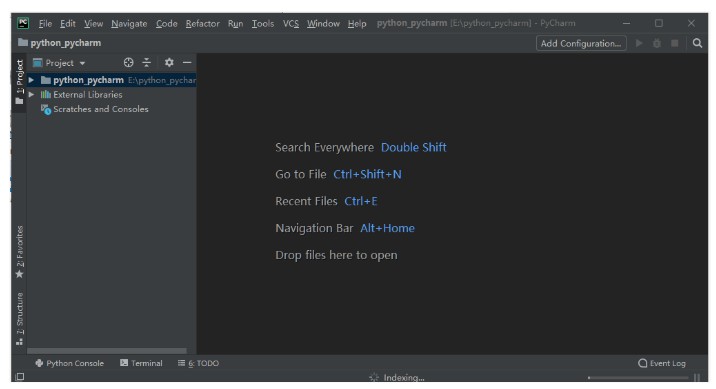The height and width of the screenshot is (389, 716).
Task: Click the Alt+Home shortcut hint
Action: coord(387,228)
